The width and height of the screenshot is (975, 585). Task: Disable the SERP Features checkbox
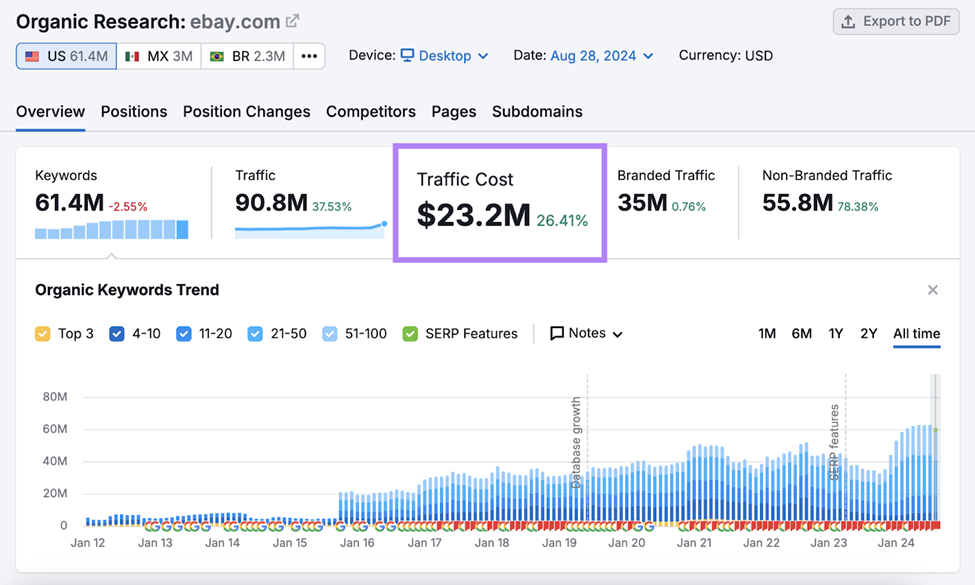410,334
